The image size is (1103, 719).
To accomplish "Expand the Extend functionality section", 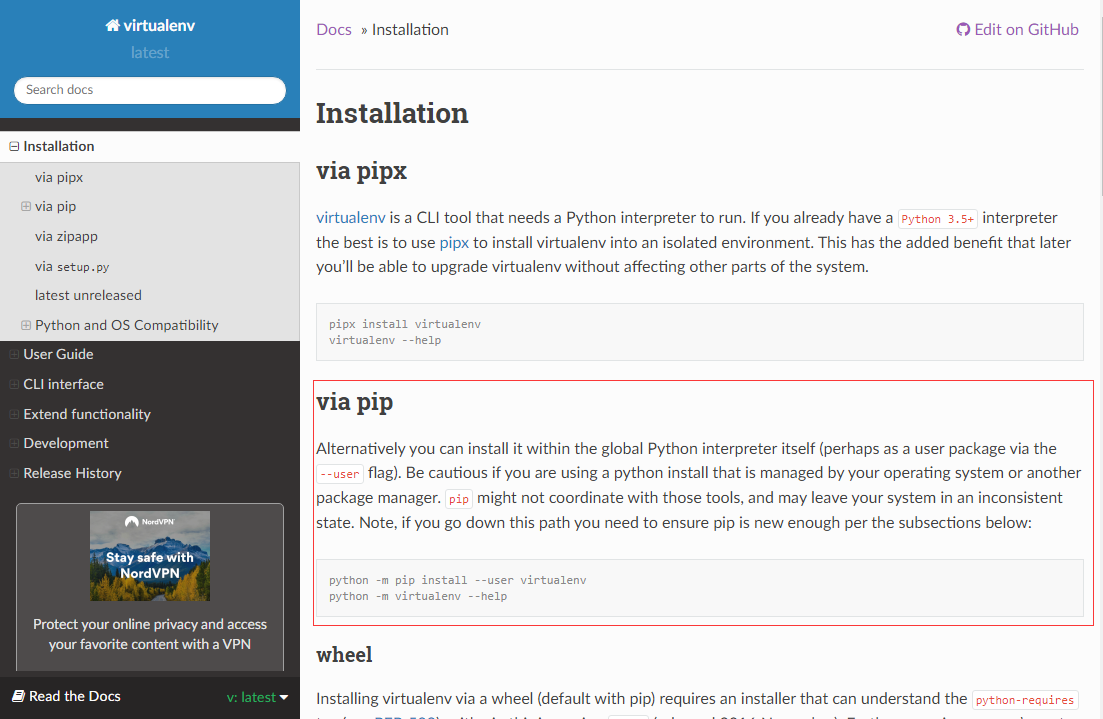I will (14, 414).
